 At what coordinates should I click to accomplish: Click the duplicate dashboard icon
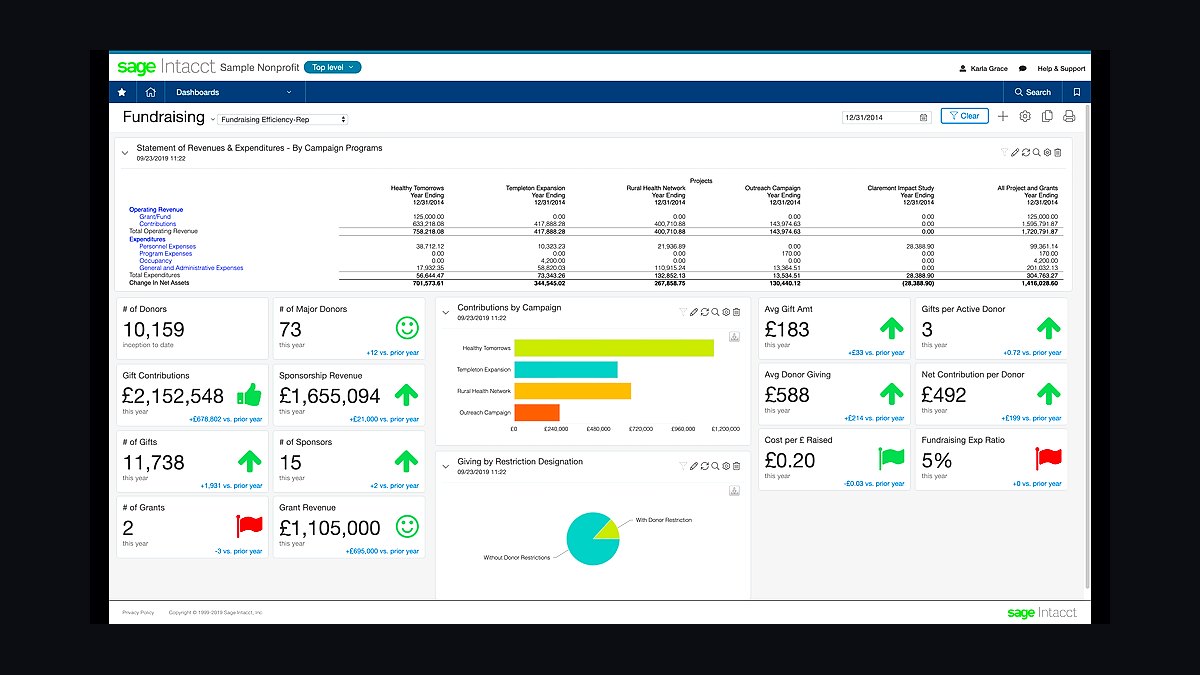(1047, 116)
